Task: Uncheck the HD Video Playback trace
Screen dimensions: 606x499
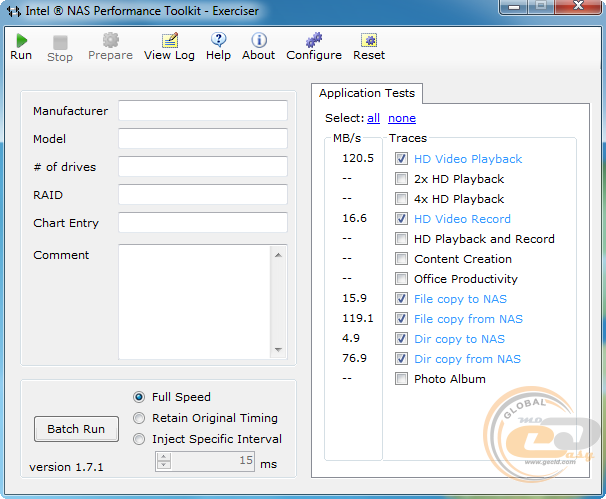Action: coord(401,159)
